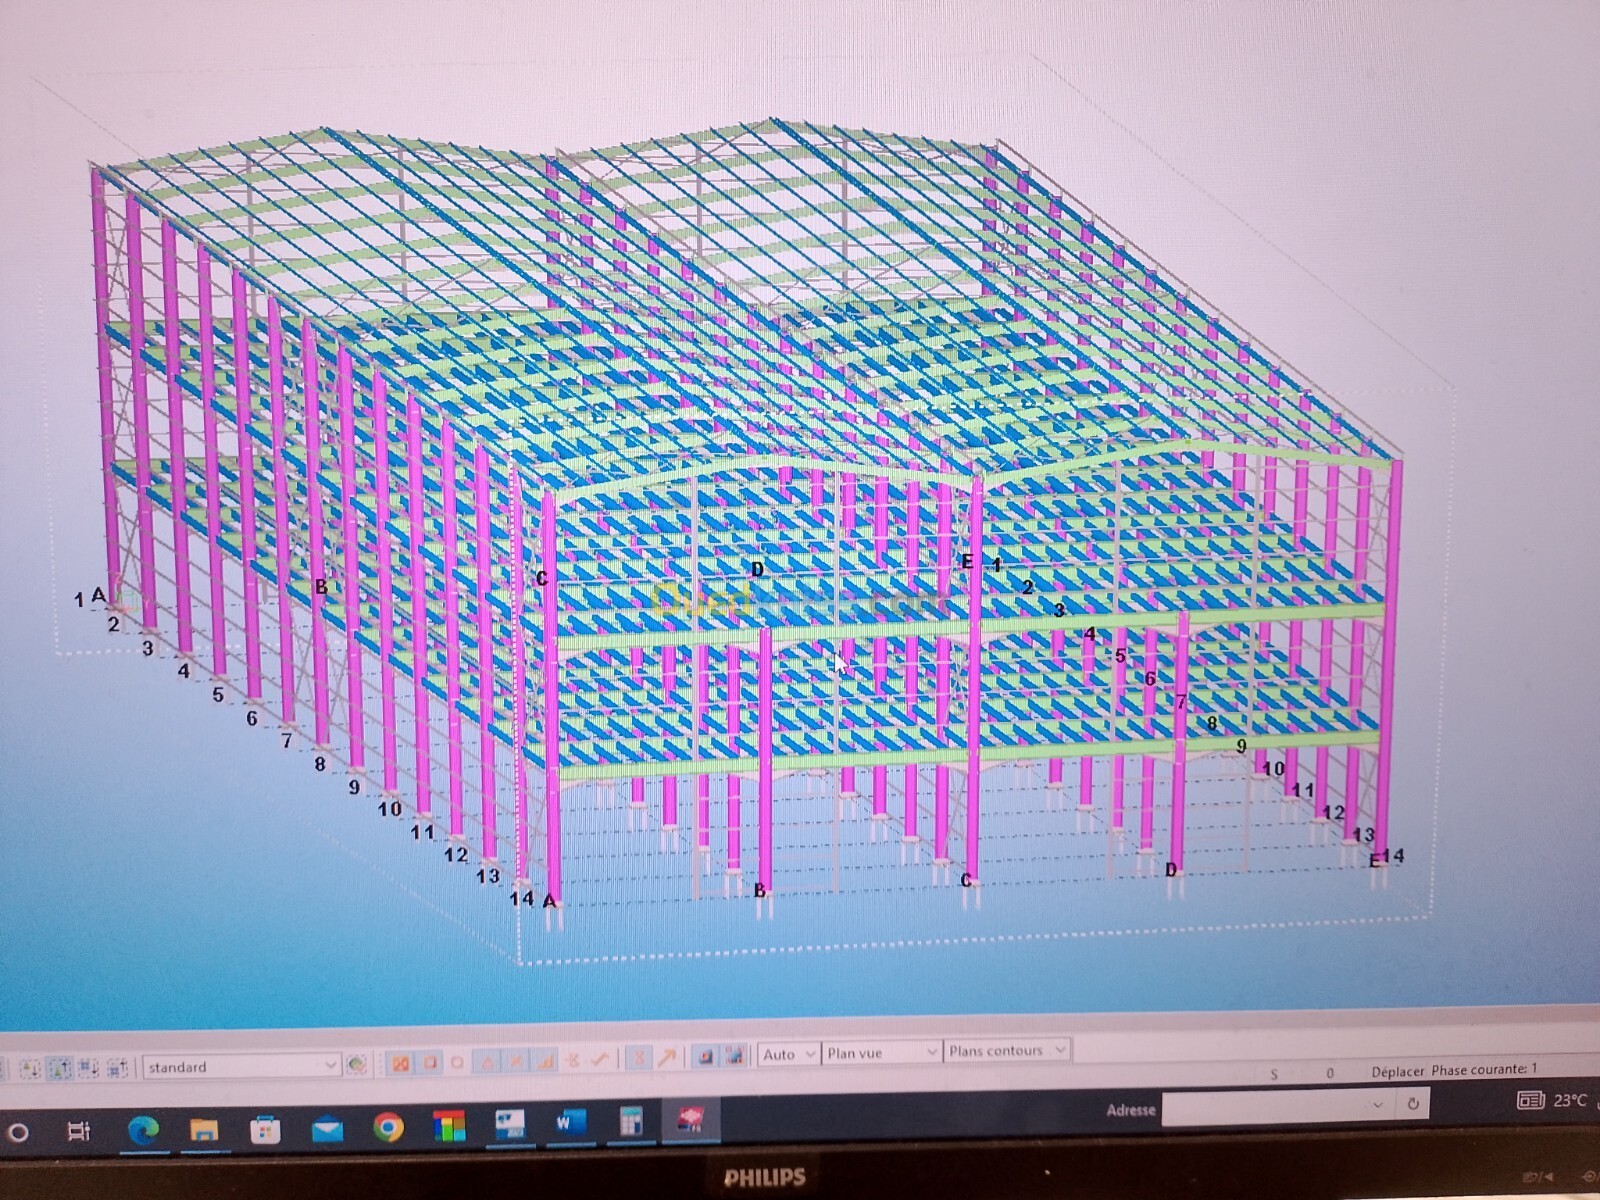Viewport: 1600px width, 1200px height.
Task: Open the "Plan vue" dropdown
Action: click(x=930, y=1052)
